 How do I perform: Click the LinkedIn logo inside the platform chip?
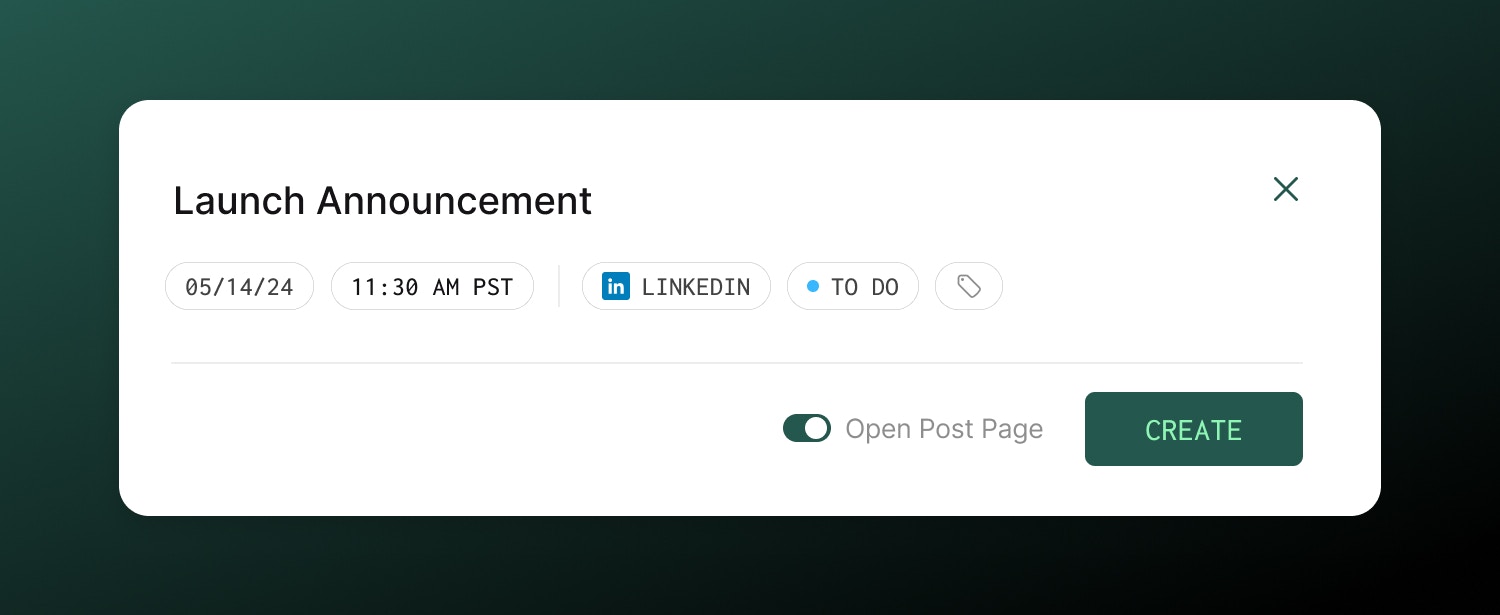tap(617, 286)
